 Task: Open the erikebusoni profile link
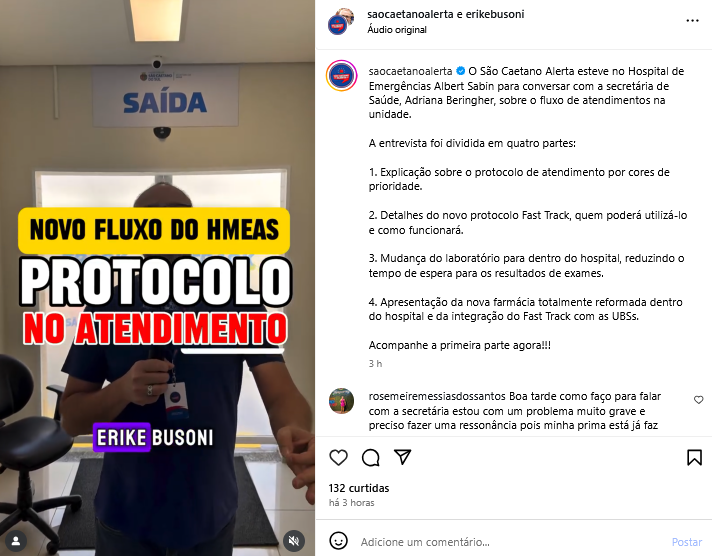click(x=495, y=14)
